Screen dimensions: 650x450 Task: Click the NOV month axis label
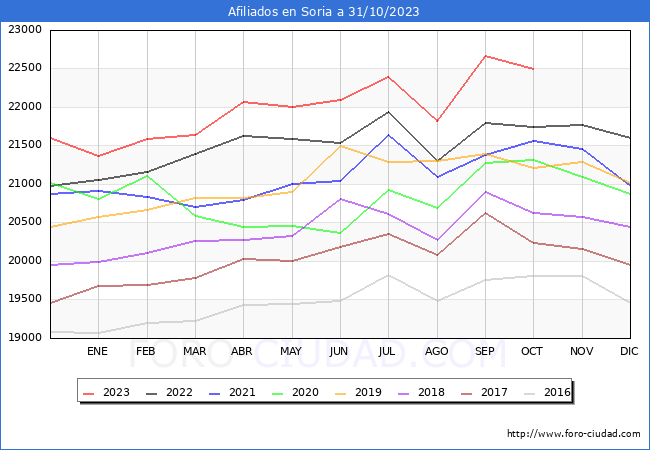coord(582,351)
